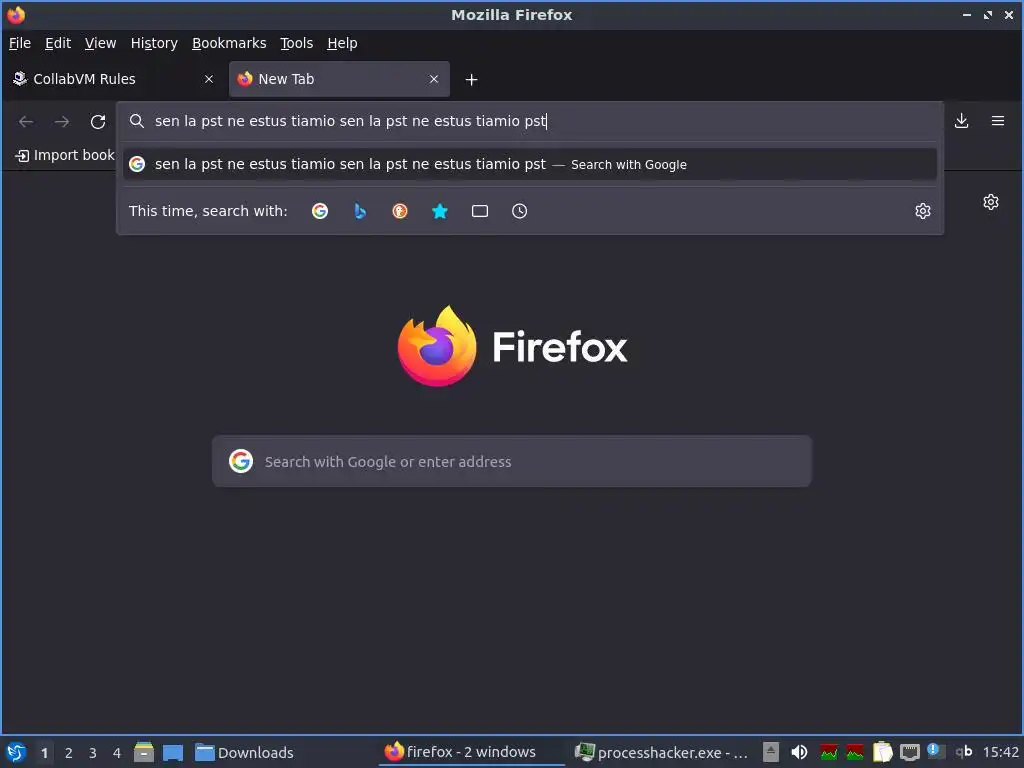The image size is (1024, 768).
Task: Open the File menu
Action: coord(20,43)
